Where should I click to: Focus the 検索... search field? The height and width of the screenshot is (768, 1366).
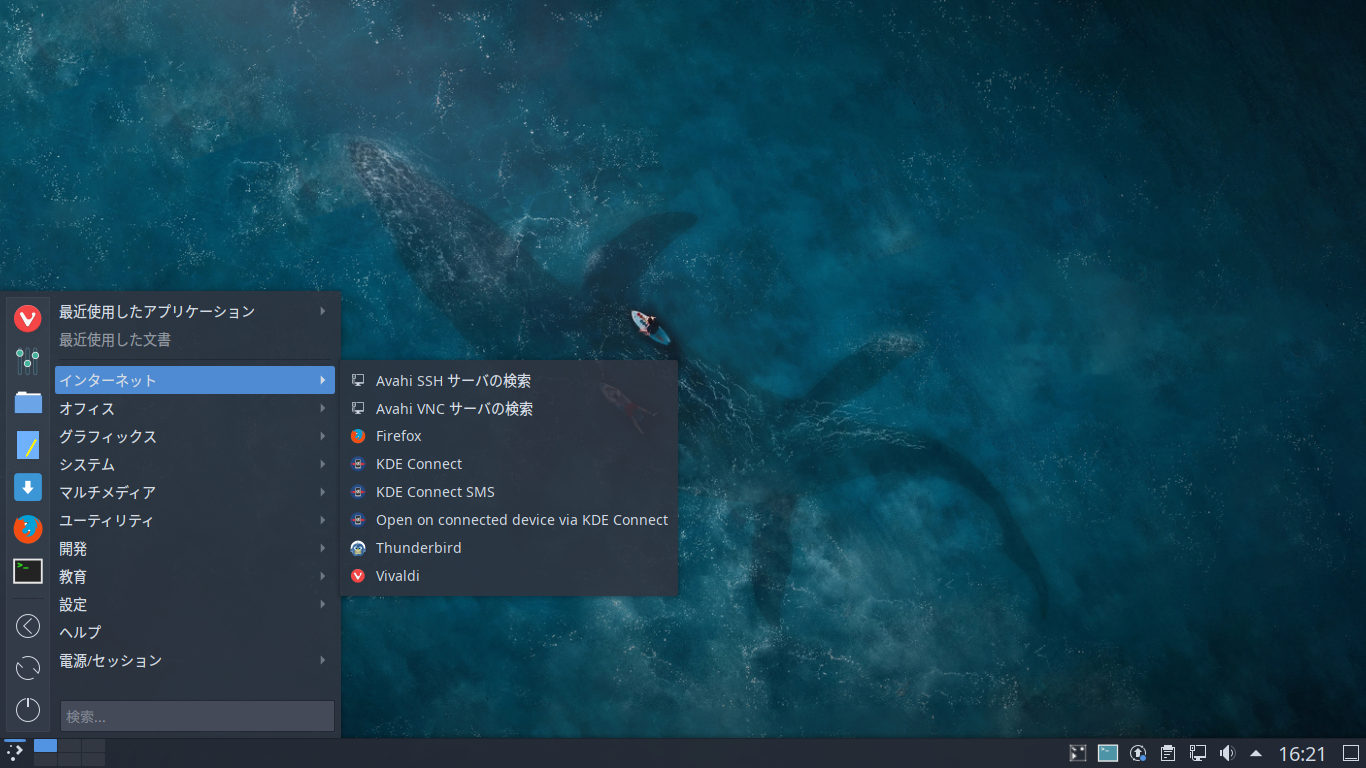coord(197,716)
